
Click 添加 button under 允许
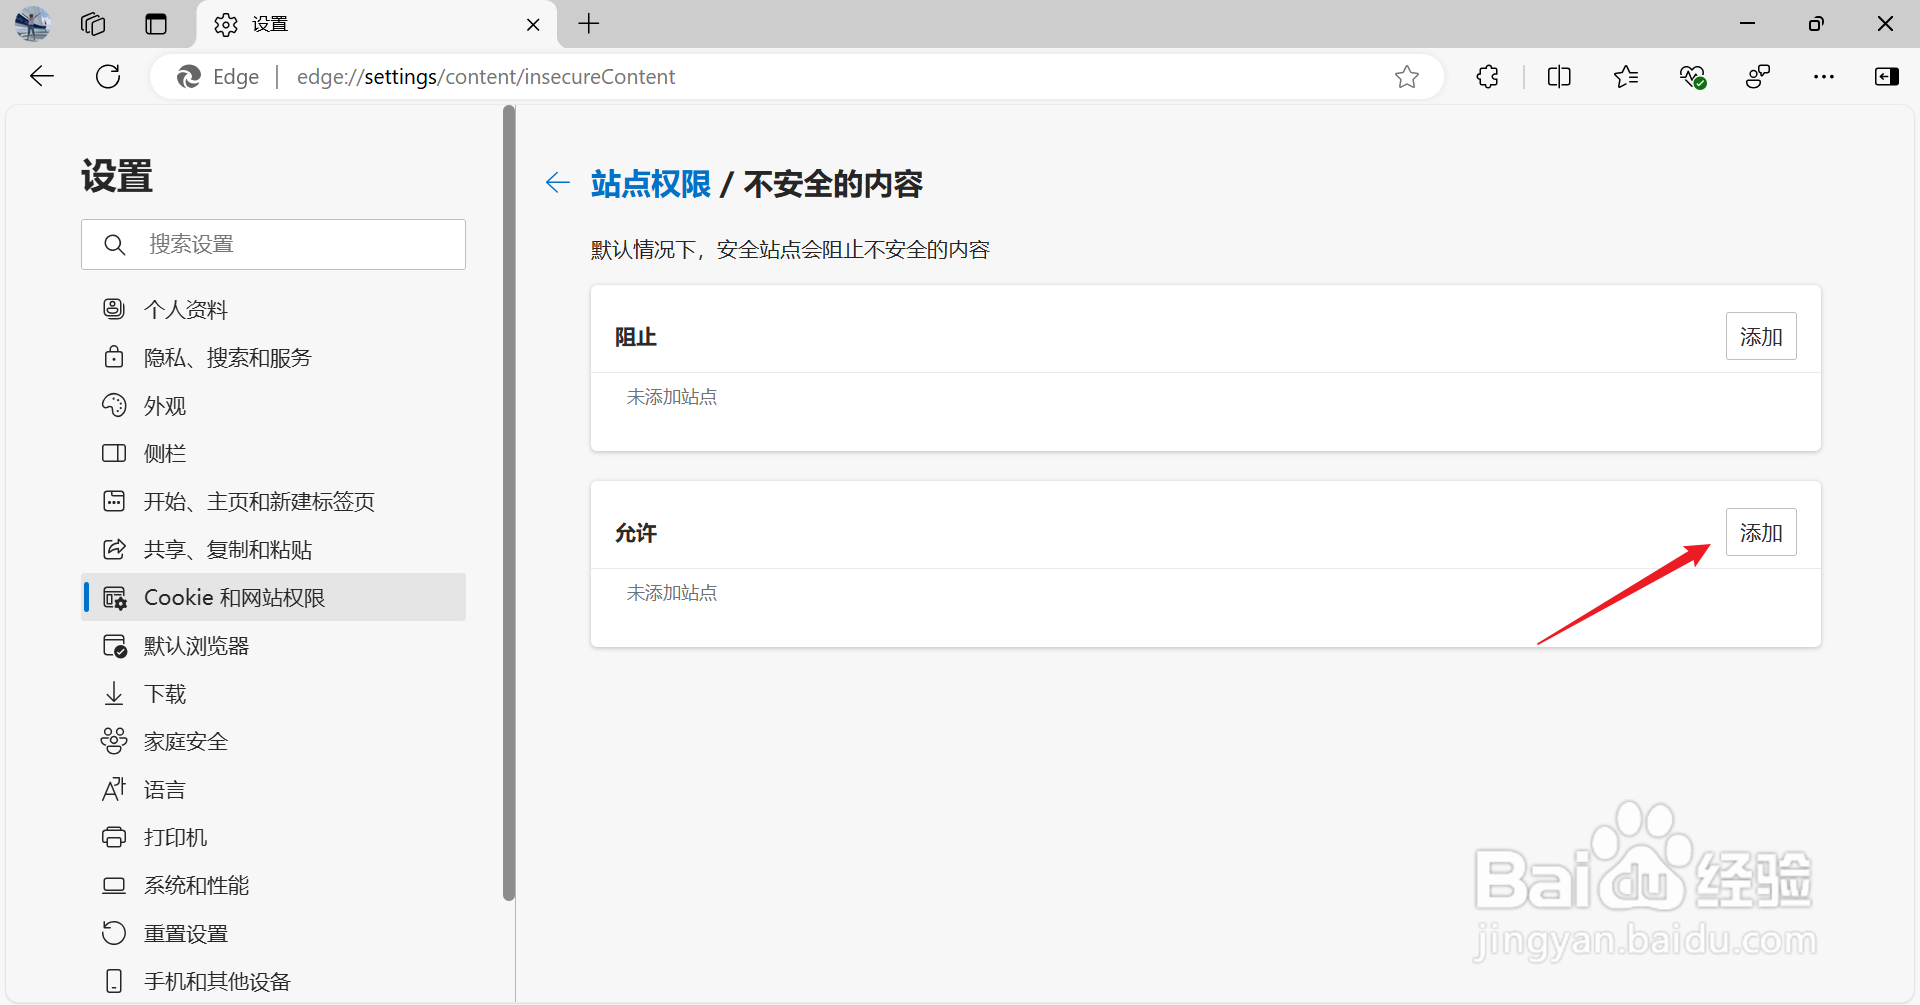[1760, 532]
